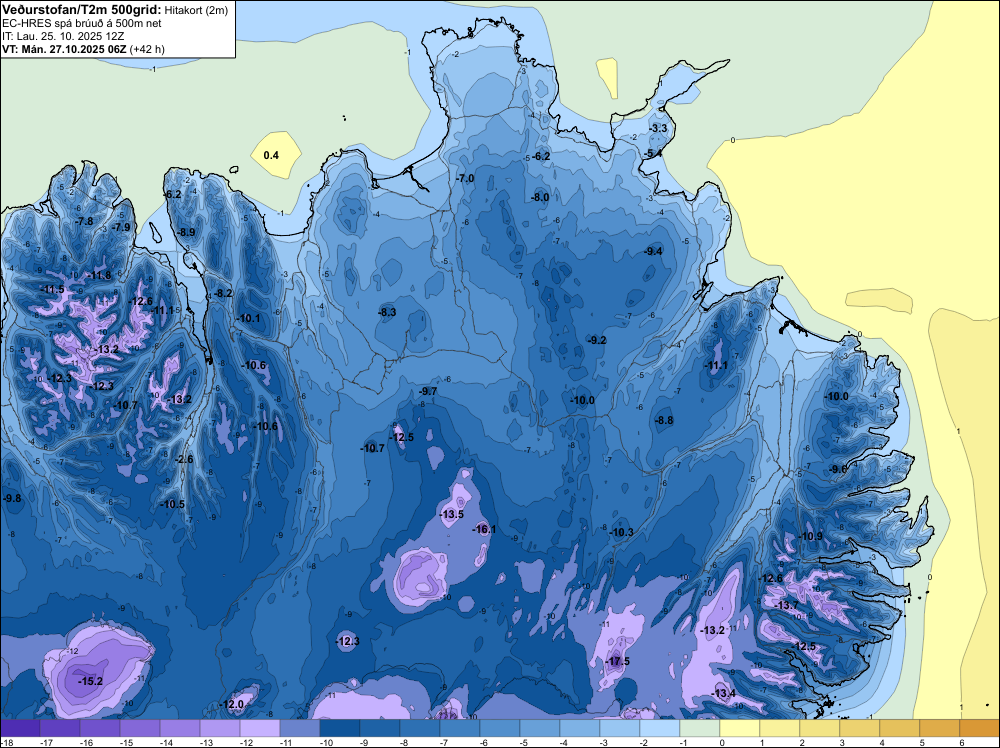Image resolution: width=1000 pixels, height=748 pixels.
Task: Select the -8.0 temperature label
Action: tap(540, 197)
